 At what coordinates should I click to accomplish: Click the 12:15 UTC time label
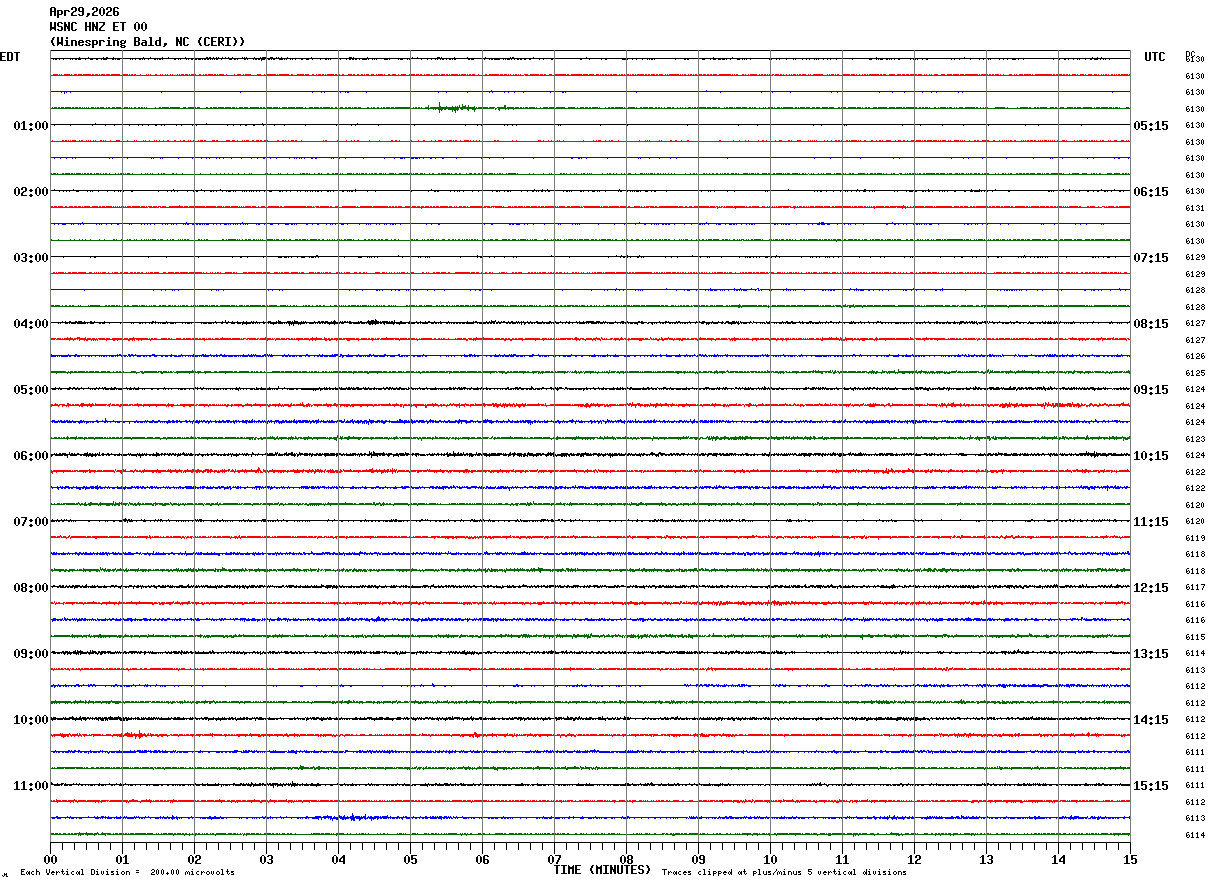tap(1150, 588)
